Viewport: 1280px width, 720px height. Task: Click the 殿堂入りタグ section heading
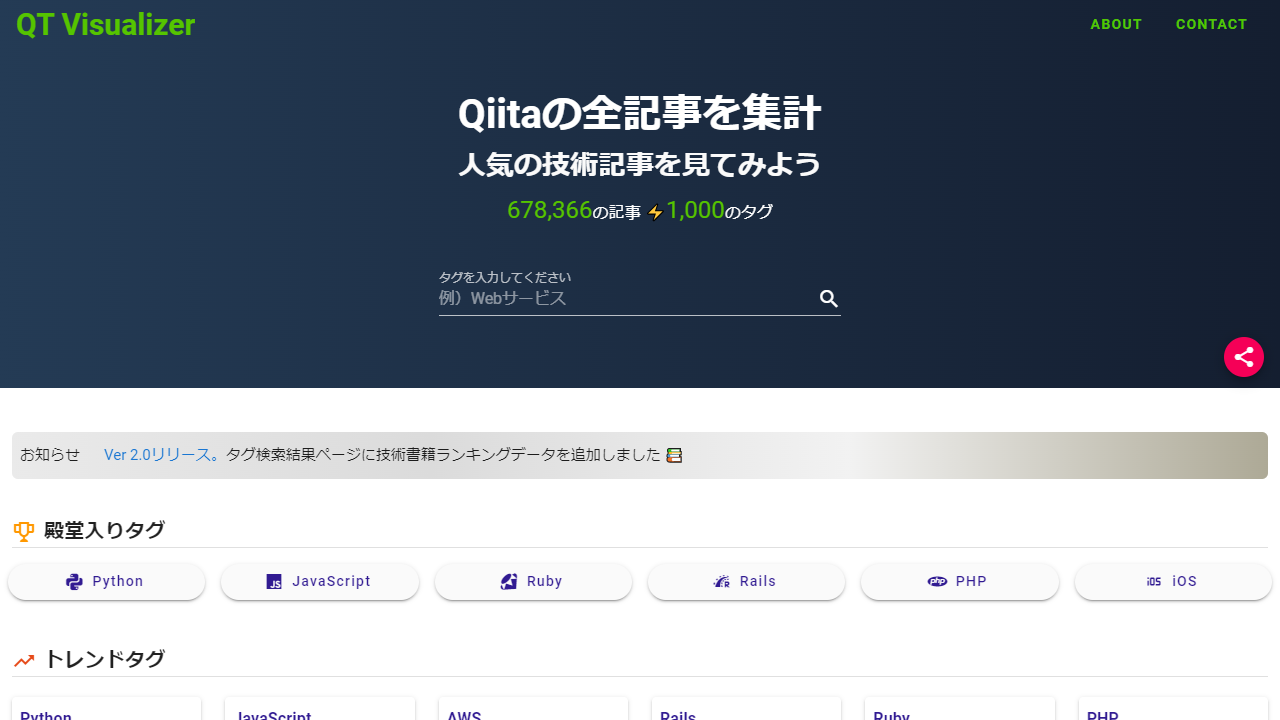(x=104, y=531)
